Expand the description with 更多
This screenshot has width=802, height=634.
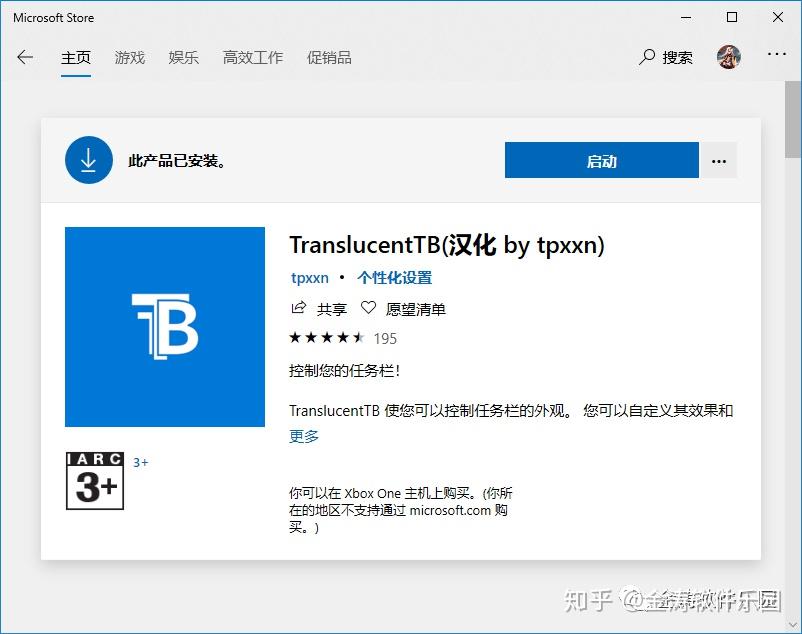coord(303,436)
